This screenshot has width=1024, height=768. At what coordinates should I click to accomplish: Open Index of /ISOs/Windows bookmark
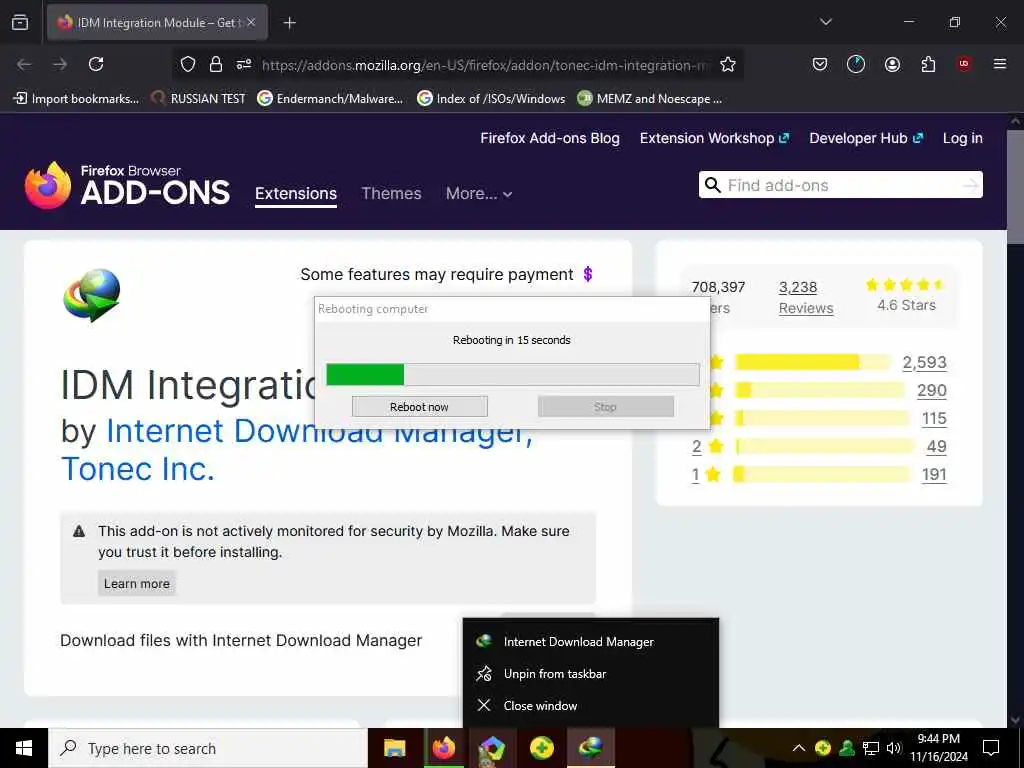(x=491, y=99)
